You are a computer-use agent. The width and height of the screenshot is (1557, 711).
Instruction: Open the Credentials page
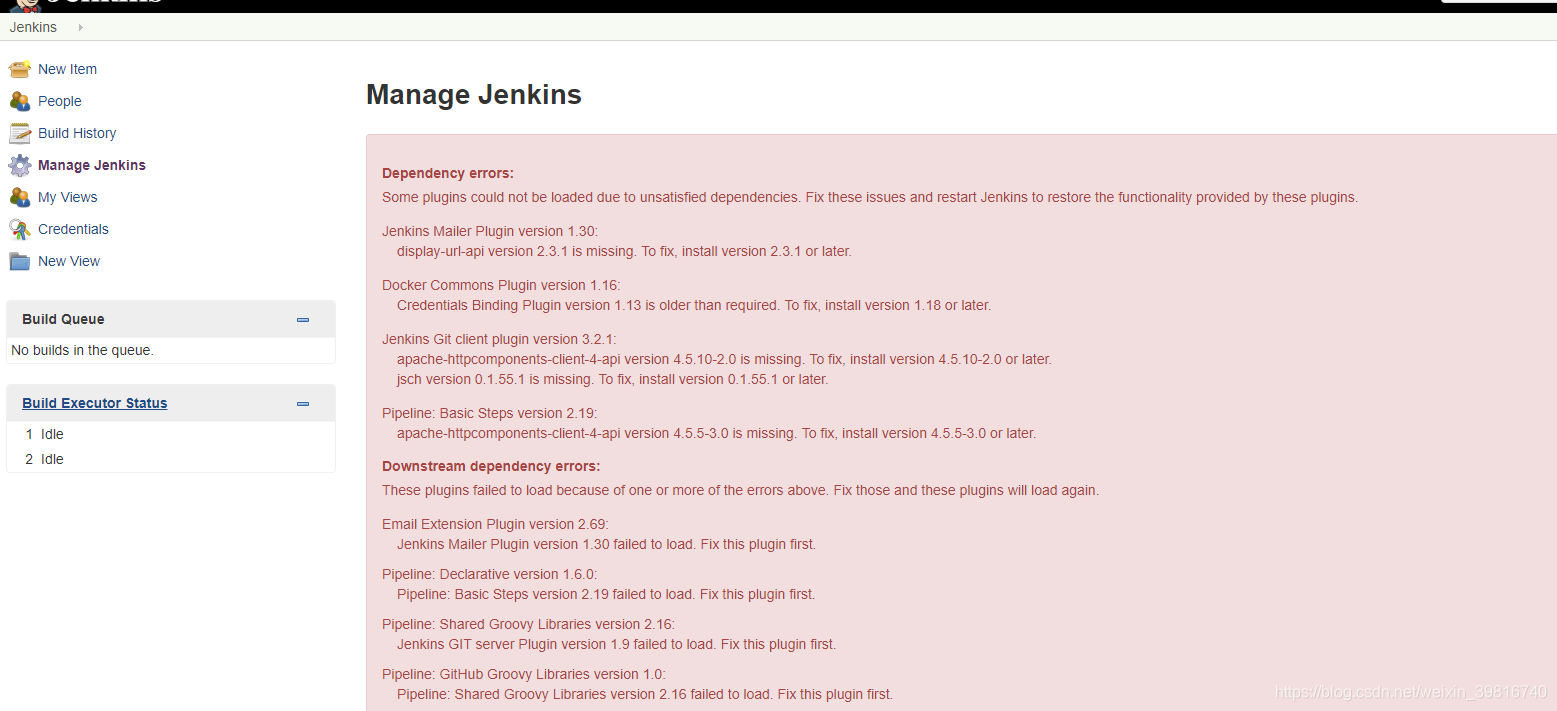tap(73, 229)
